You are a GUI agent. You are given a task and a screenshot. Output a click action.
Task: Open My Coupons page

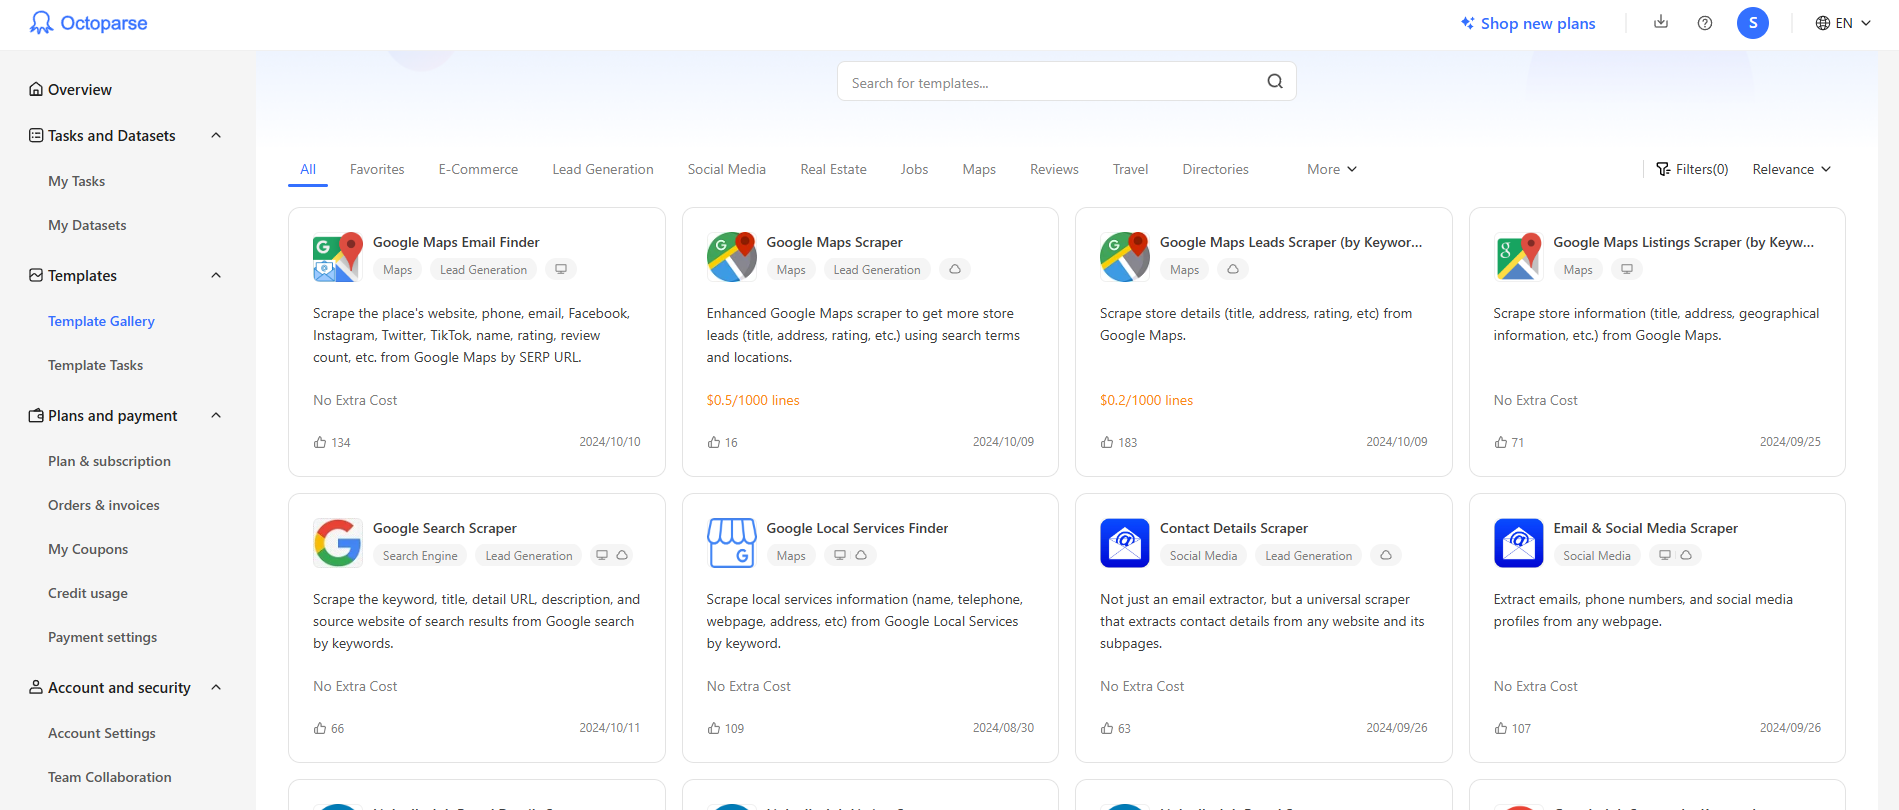coord(88,549)
